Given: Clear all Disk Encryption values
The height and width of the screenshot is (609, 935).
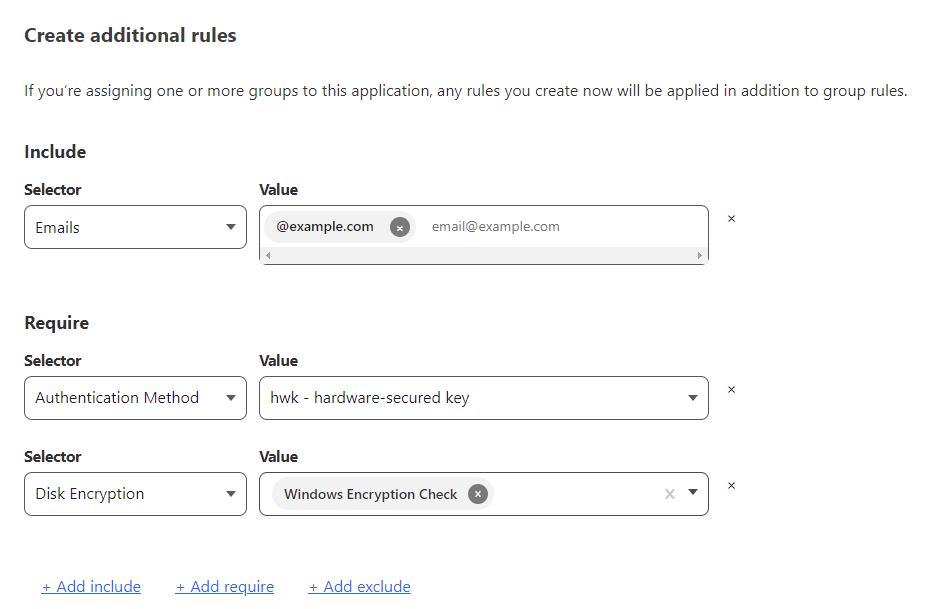Looking at the screenshot, I should coord(670,494).
